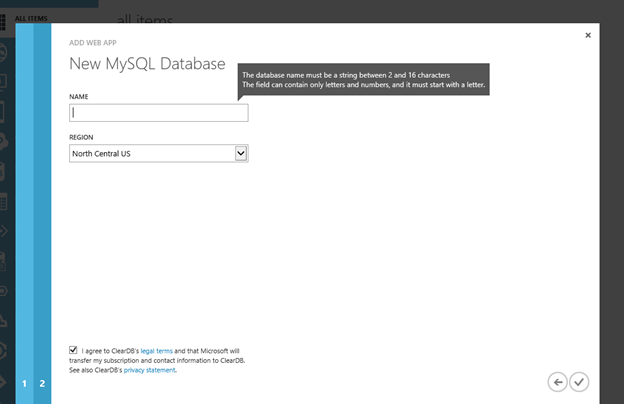Select the monitor Virtual Machines sidebar icon
The image size is (624, 404).
point(3,82)
